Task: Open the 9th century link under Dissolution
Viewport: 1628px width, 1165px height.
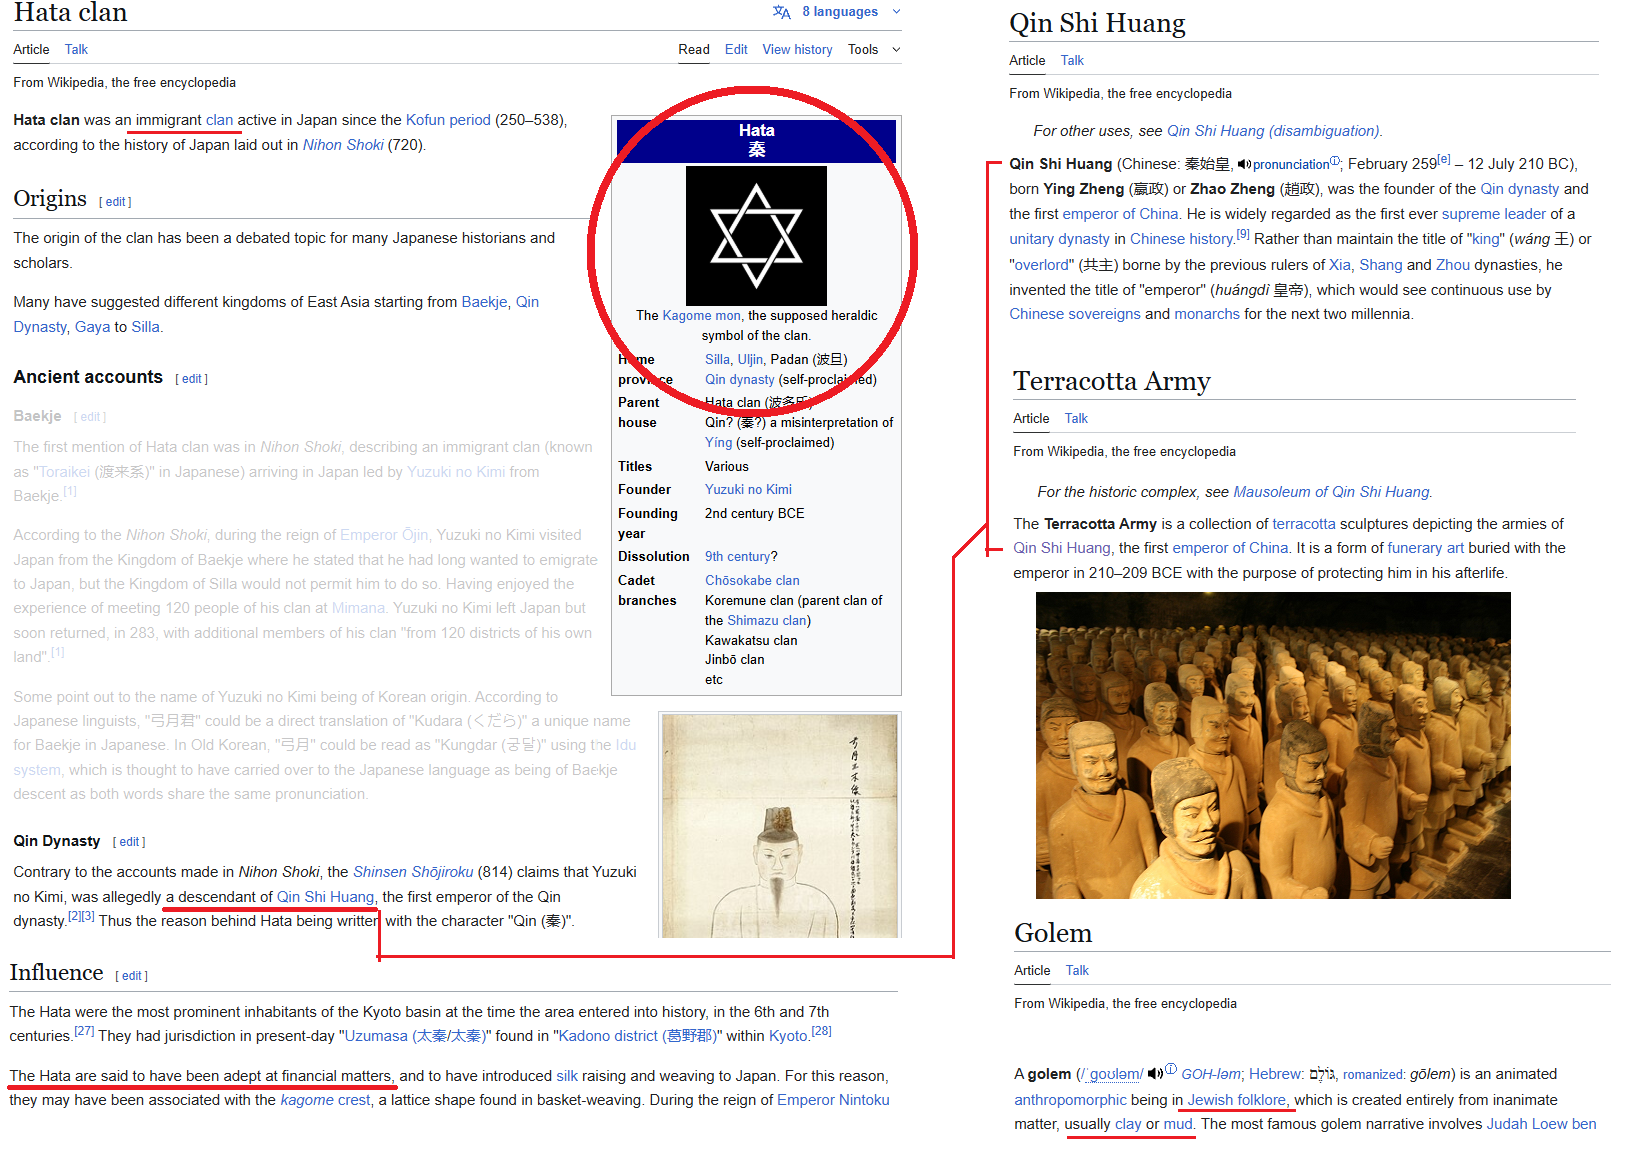Action: pyautogui.click(x=737, y=557)
